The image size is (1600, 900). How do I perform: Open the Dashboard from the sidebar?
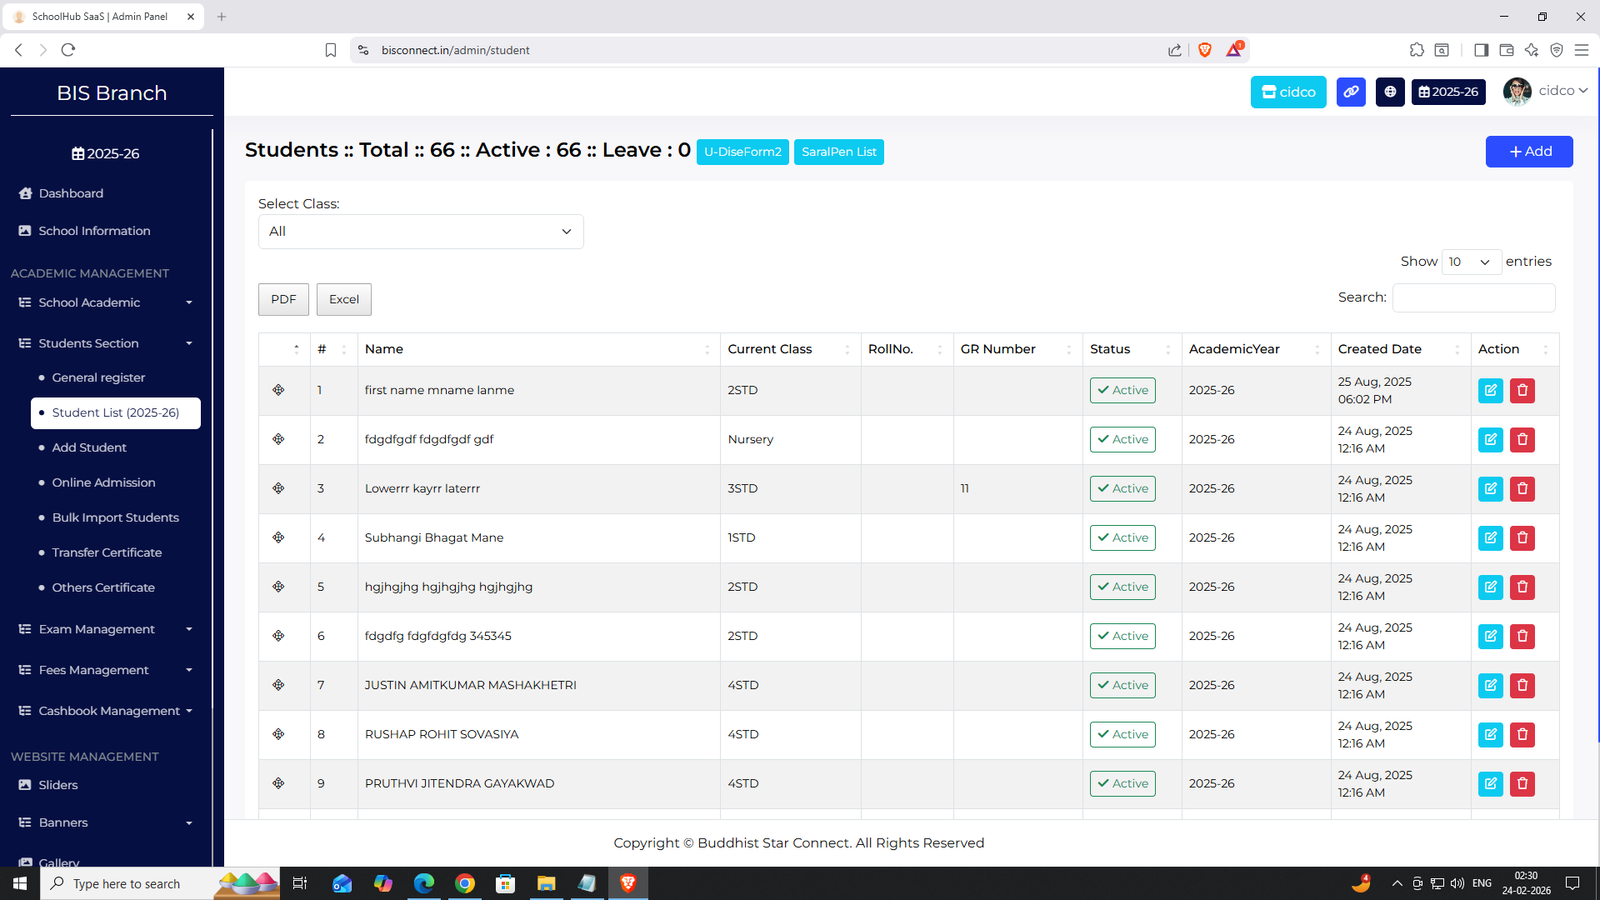tap(70, 193)
